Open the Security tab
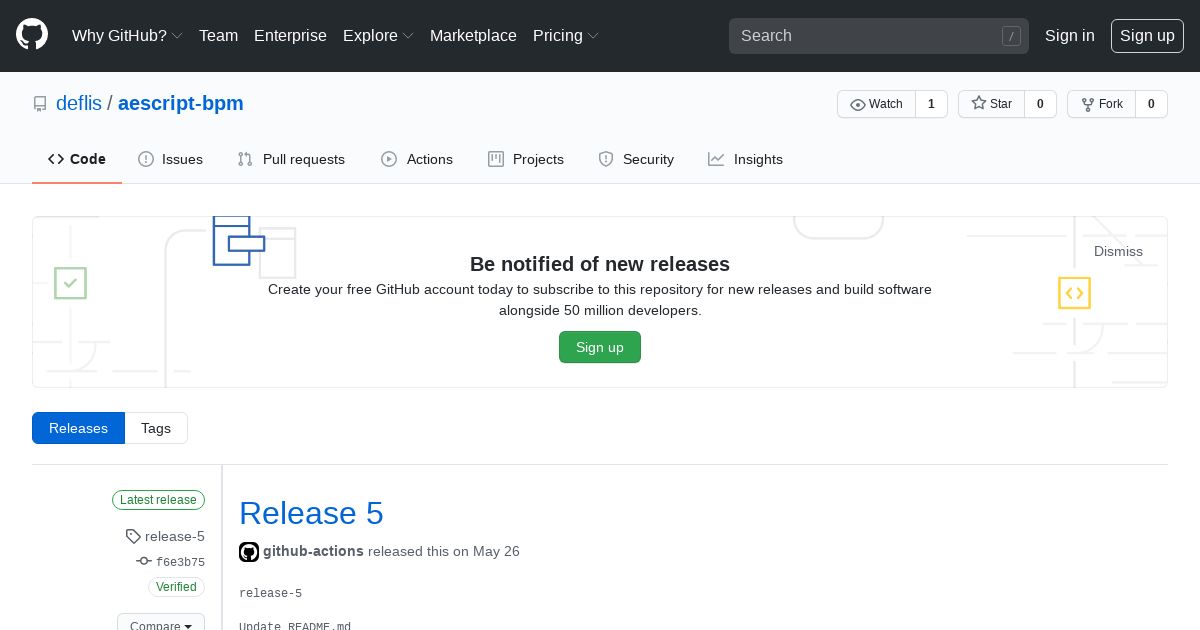Viewport: 1200px width, 630px height. tap(636, 159)
